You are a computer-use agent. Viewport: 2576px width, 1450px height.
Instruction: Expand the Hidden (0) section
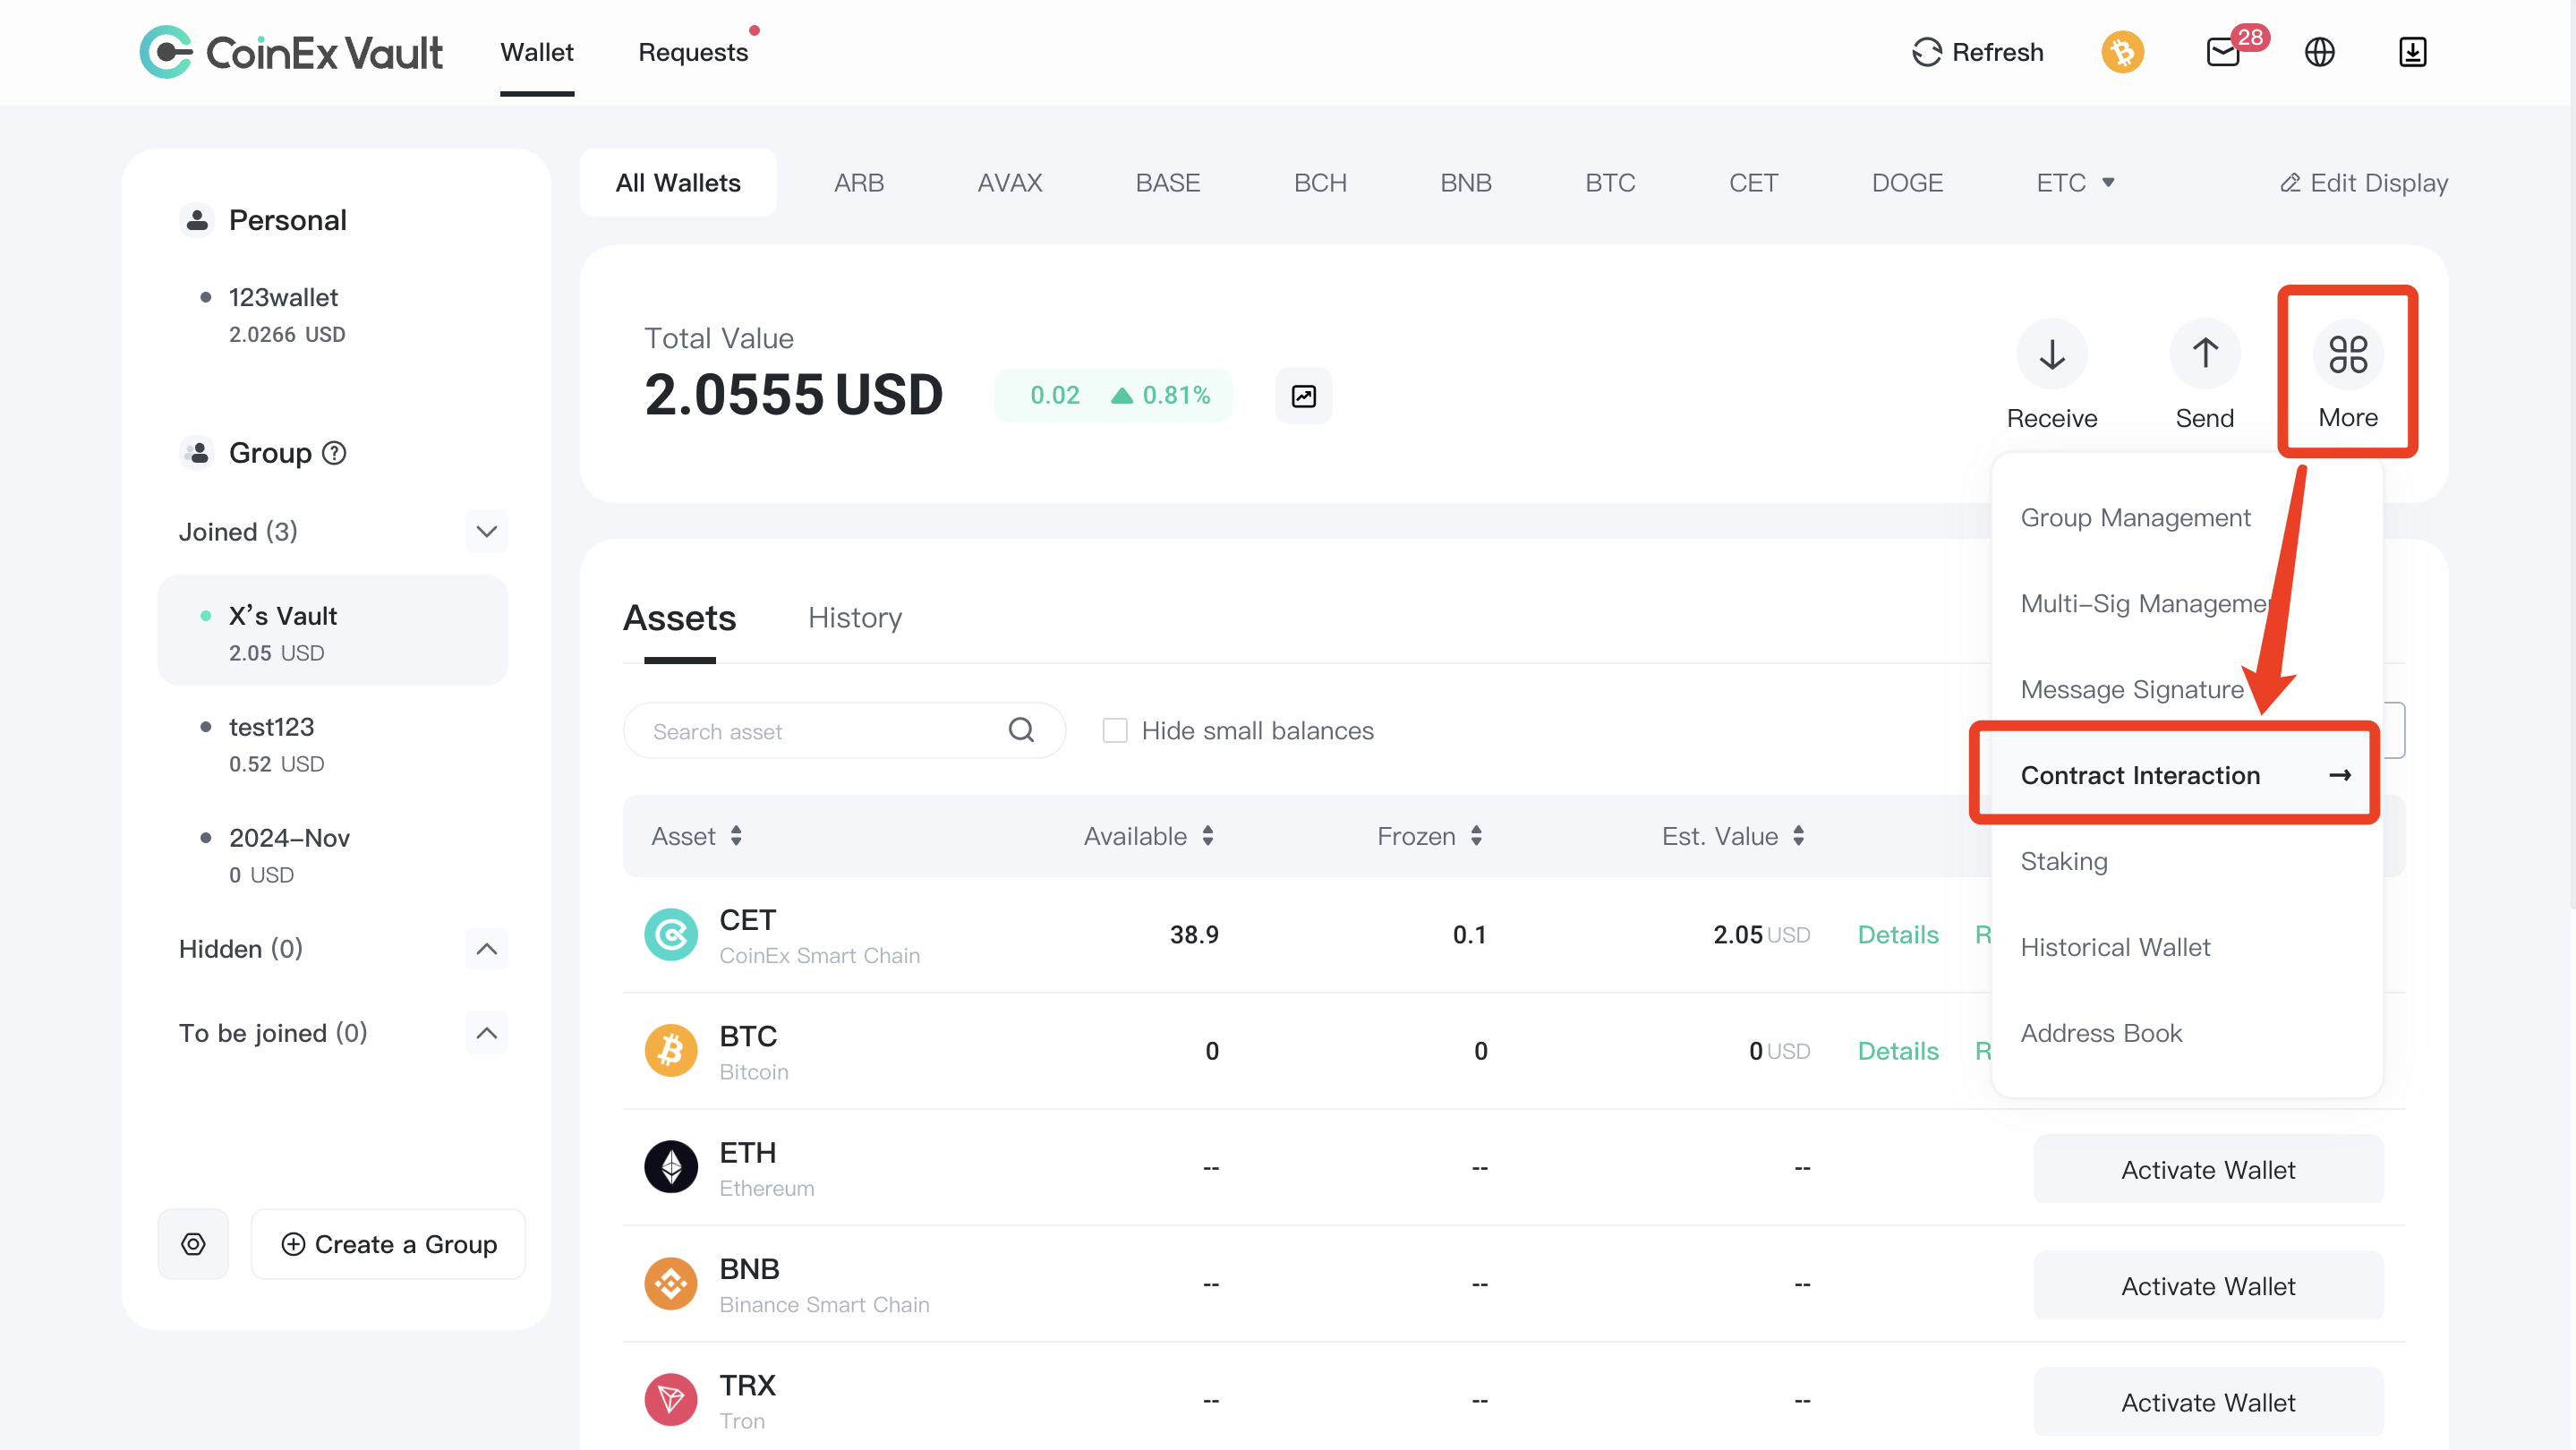(486, 949)
